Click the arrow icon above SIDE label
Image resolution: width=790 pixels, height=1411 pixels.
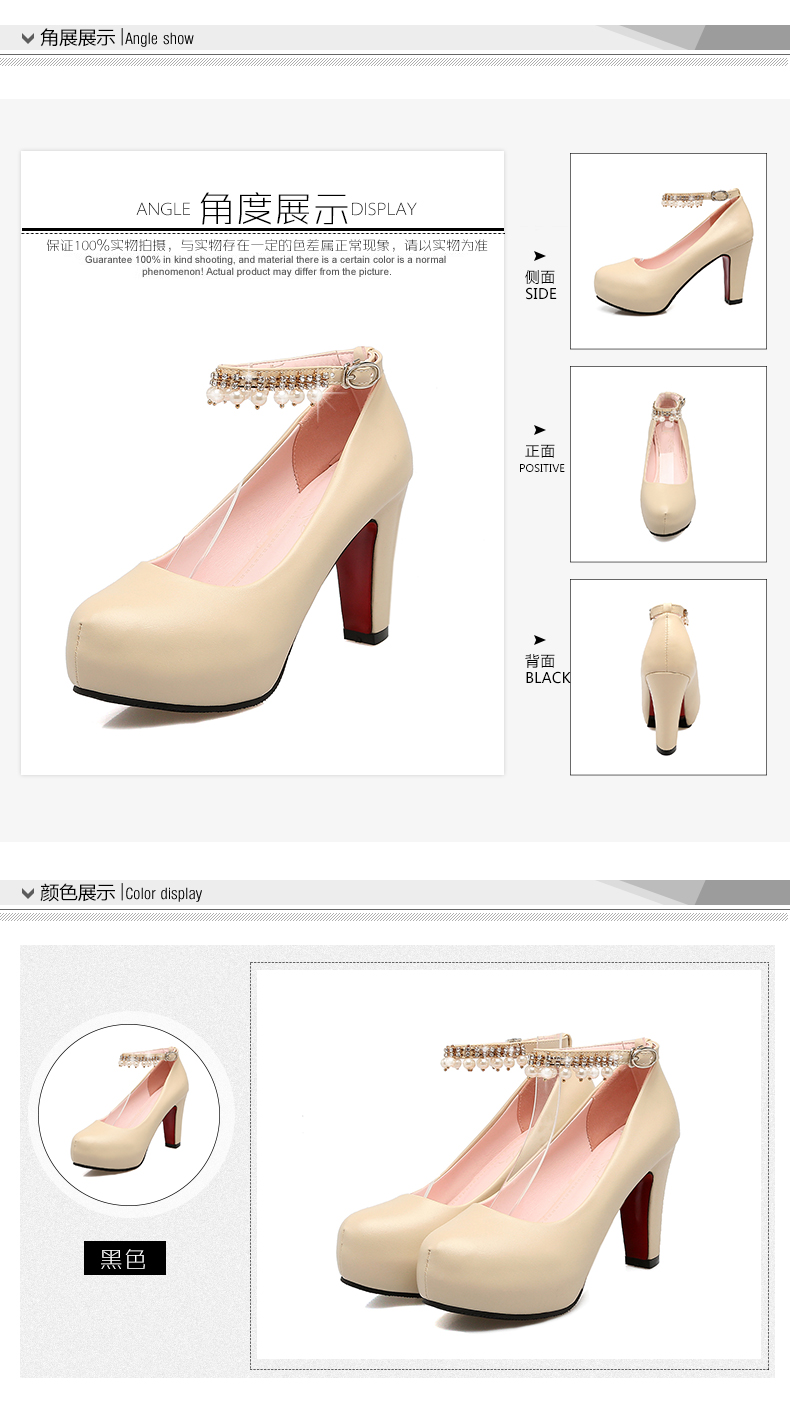coord(540,256)
